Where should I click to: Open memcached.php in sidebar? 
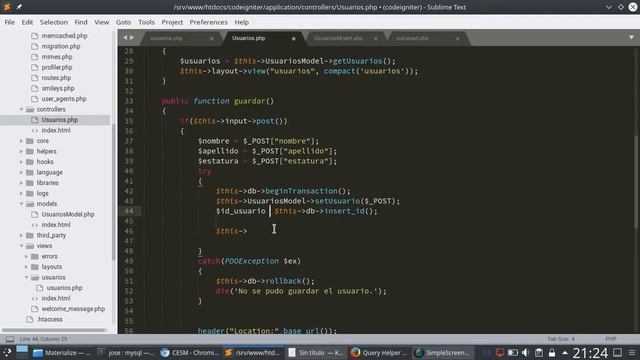pos(64,36)
